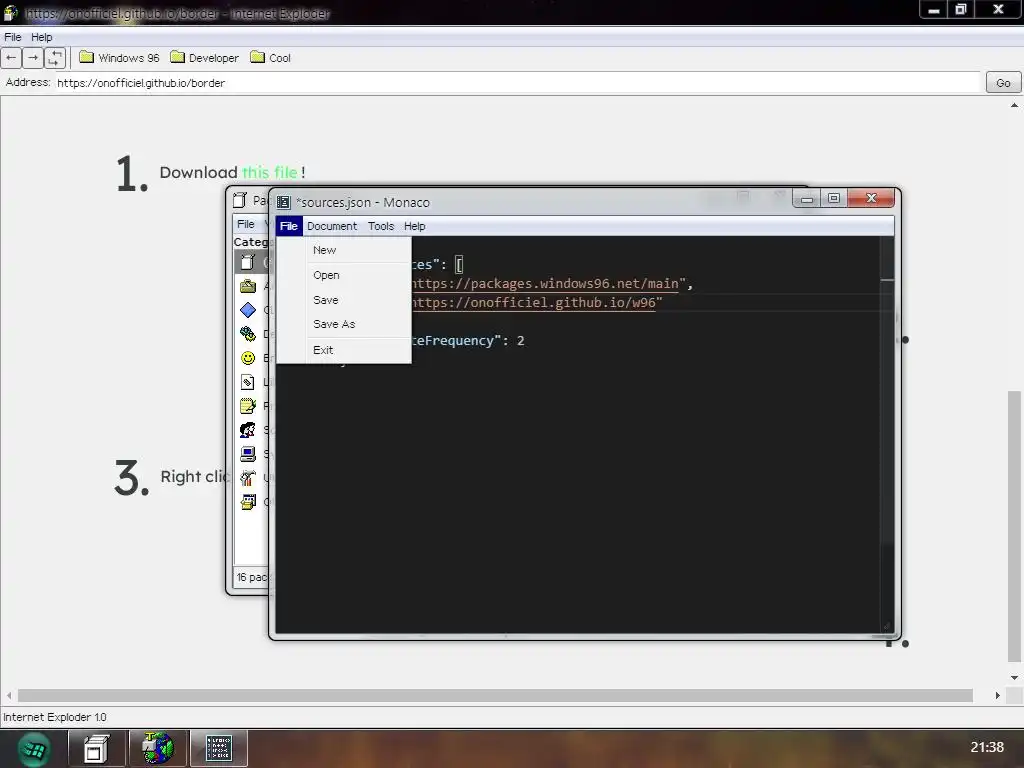Open the Document menu in Monaco

click(x=332, y=226)
